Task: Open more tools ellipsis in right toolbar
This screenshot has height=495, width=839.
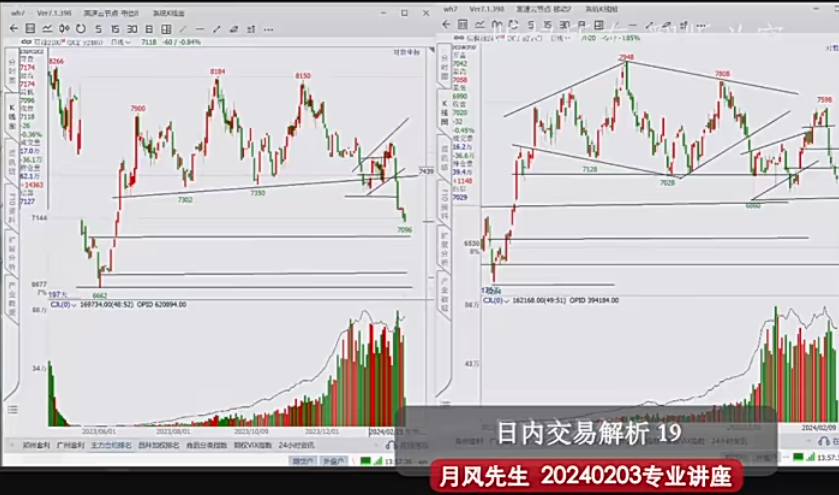Action: click(x=701, y=25)
